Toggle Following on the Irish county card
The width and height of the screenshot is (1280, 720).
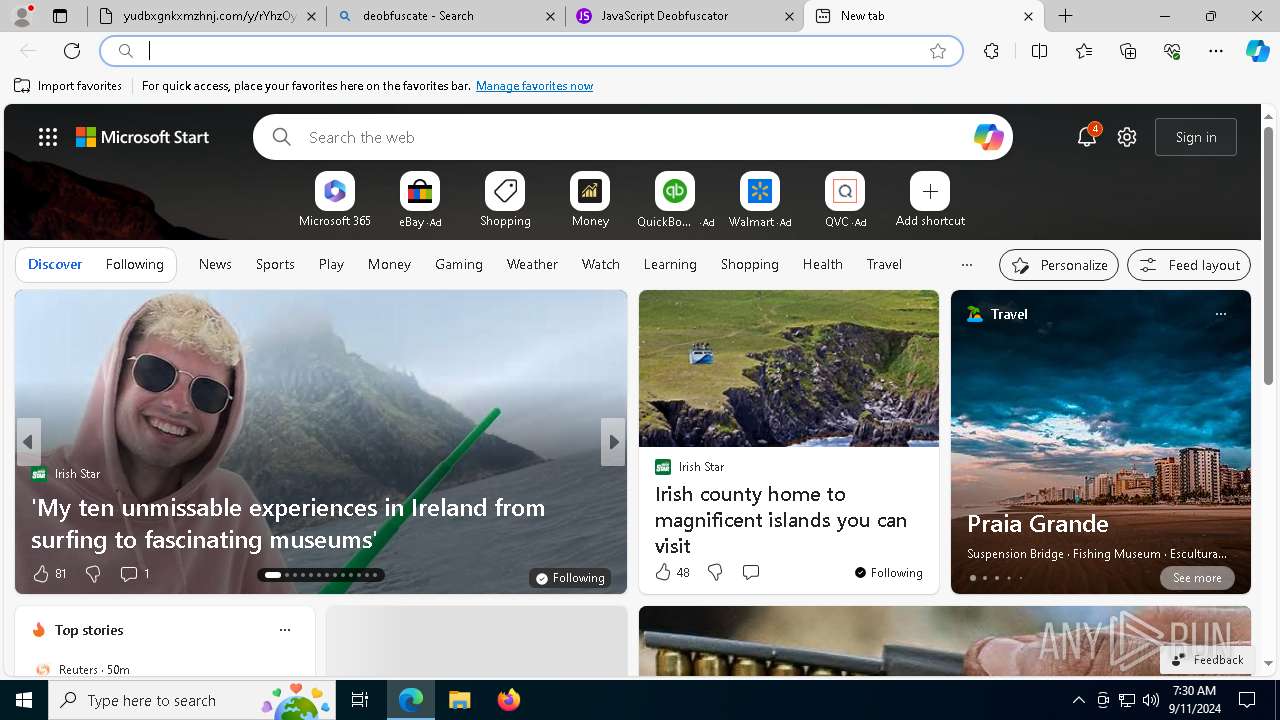pyautogui.click(x=888, y=572)
